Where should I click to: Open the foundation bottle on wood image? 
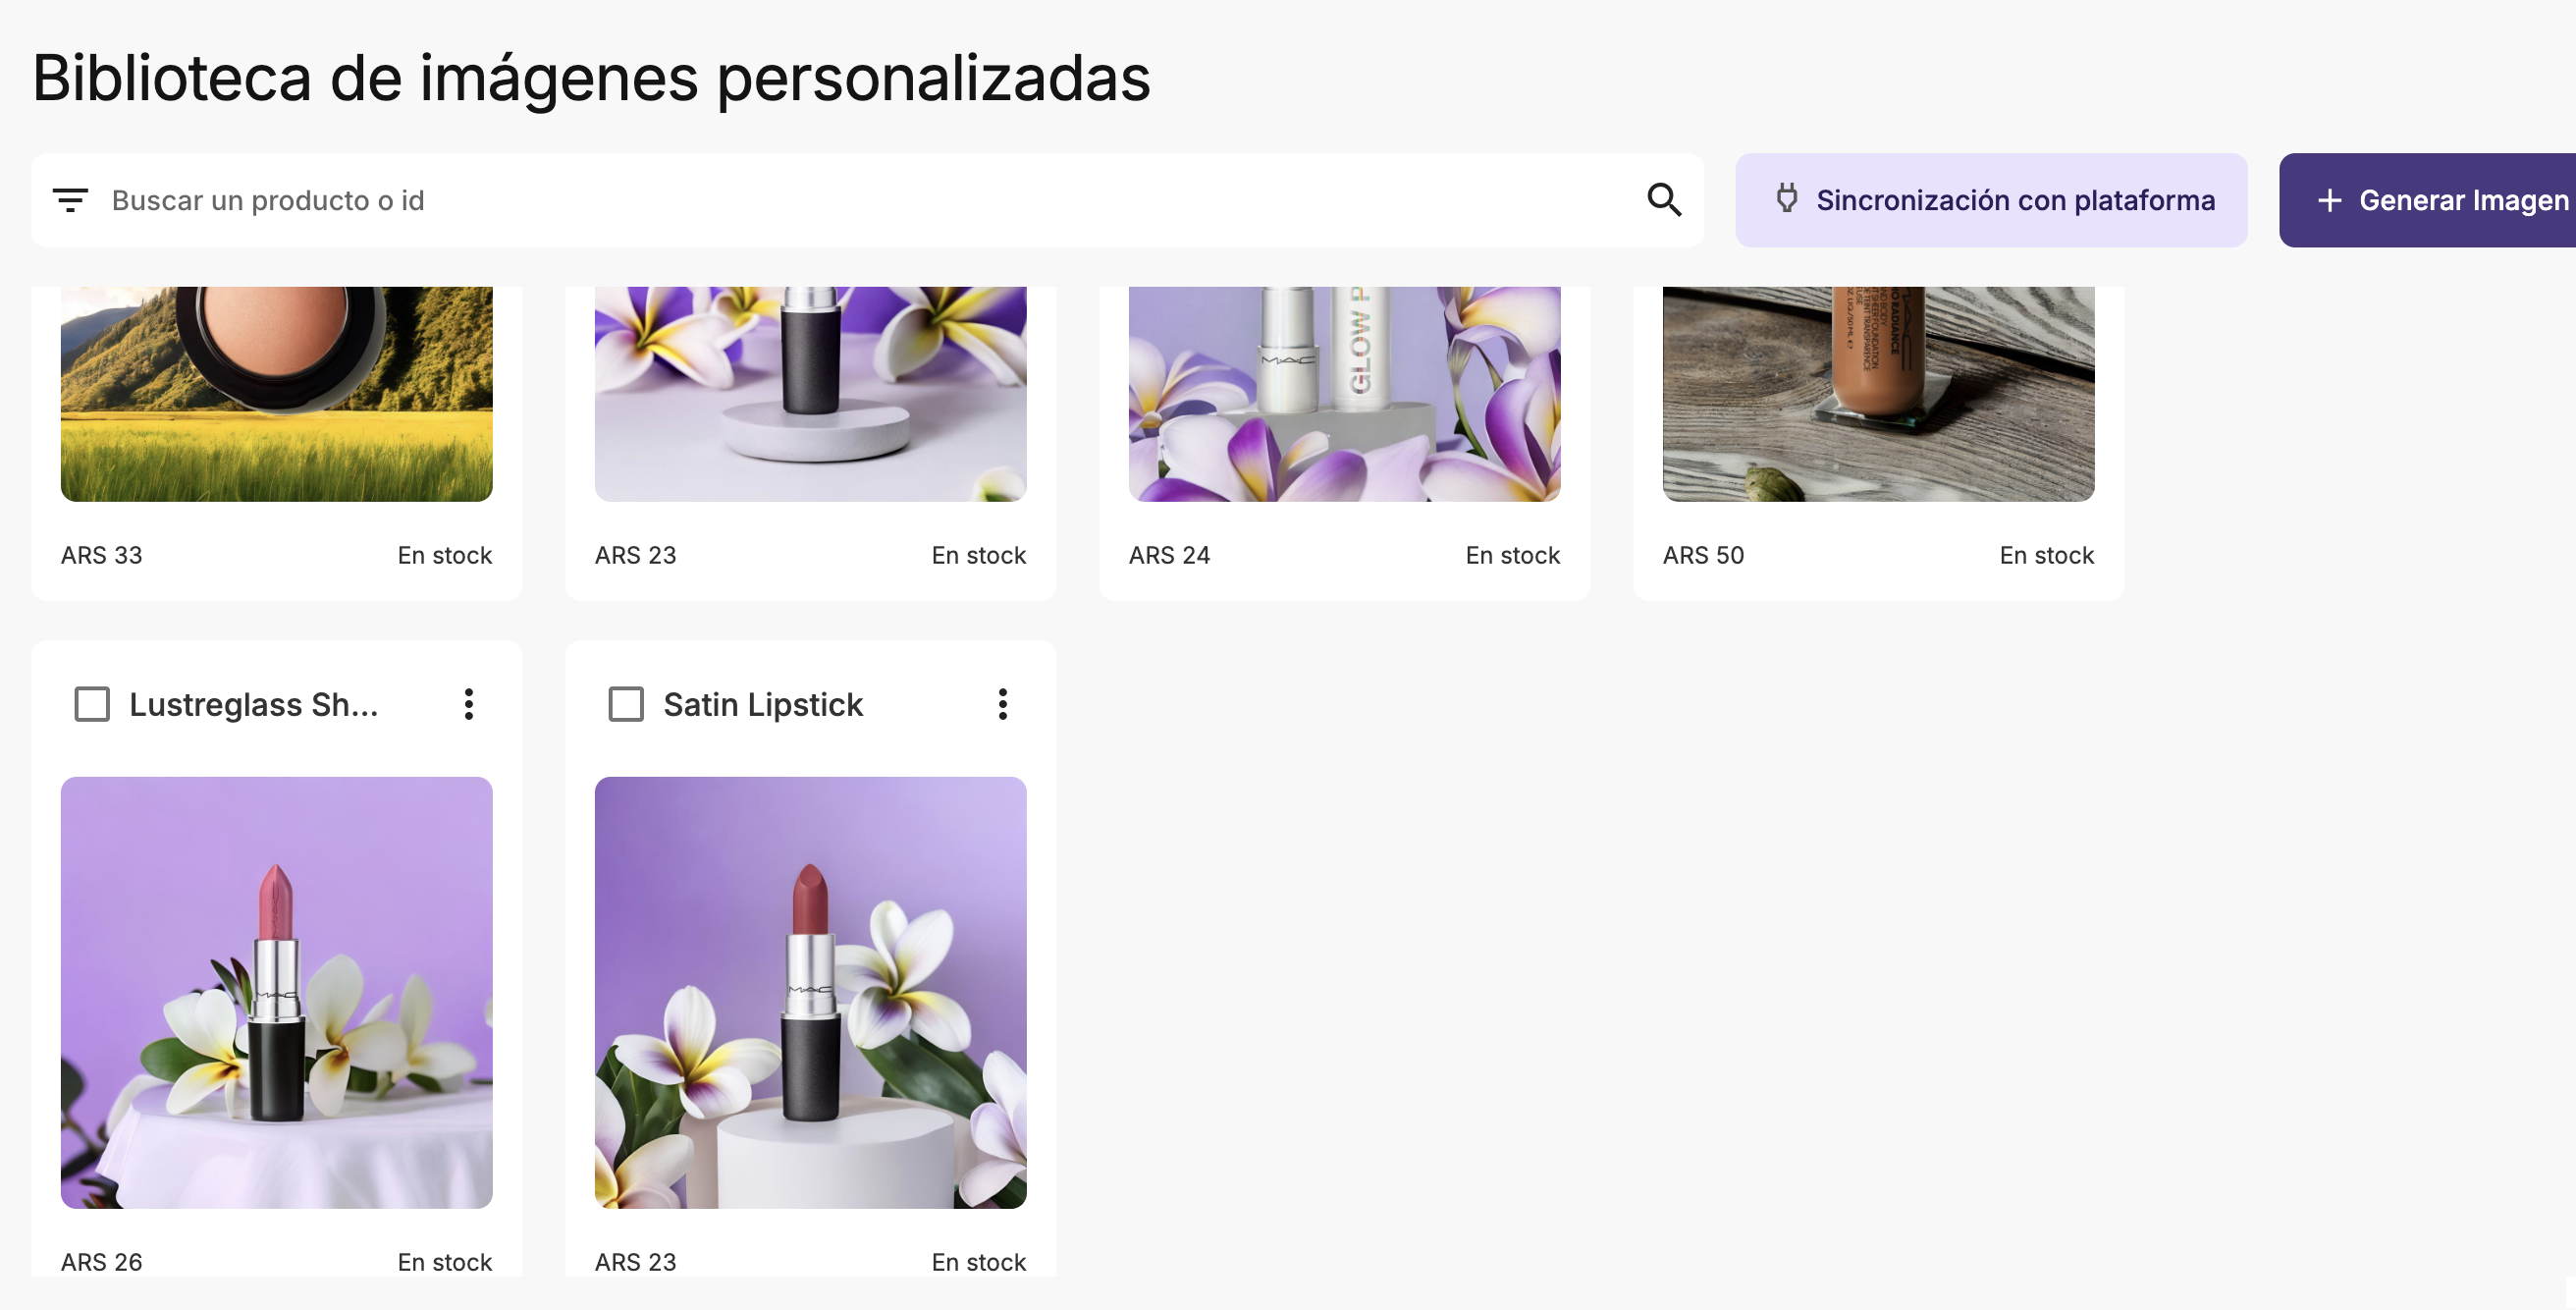tap(1878, 394)
